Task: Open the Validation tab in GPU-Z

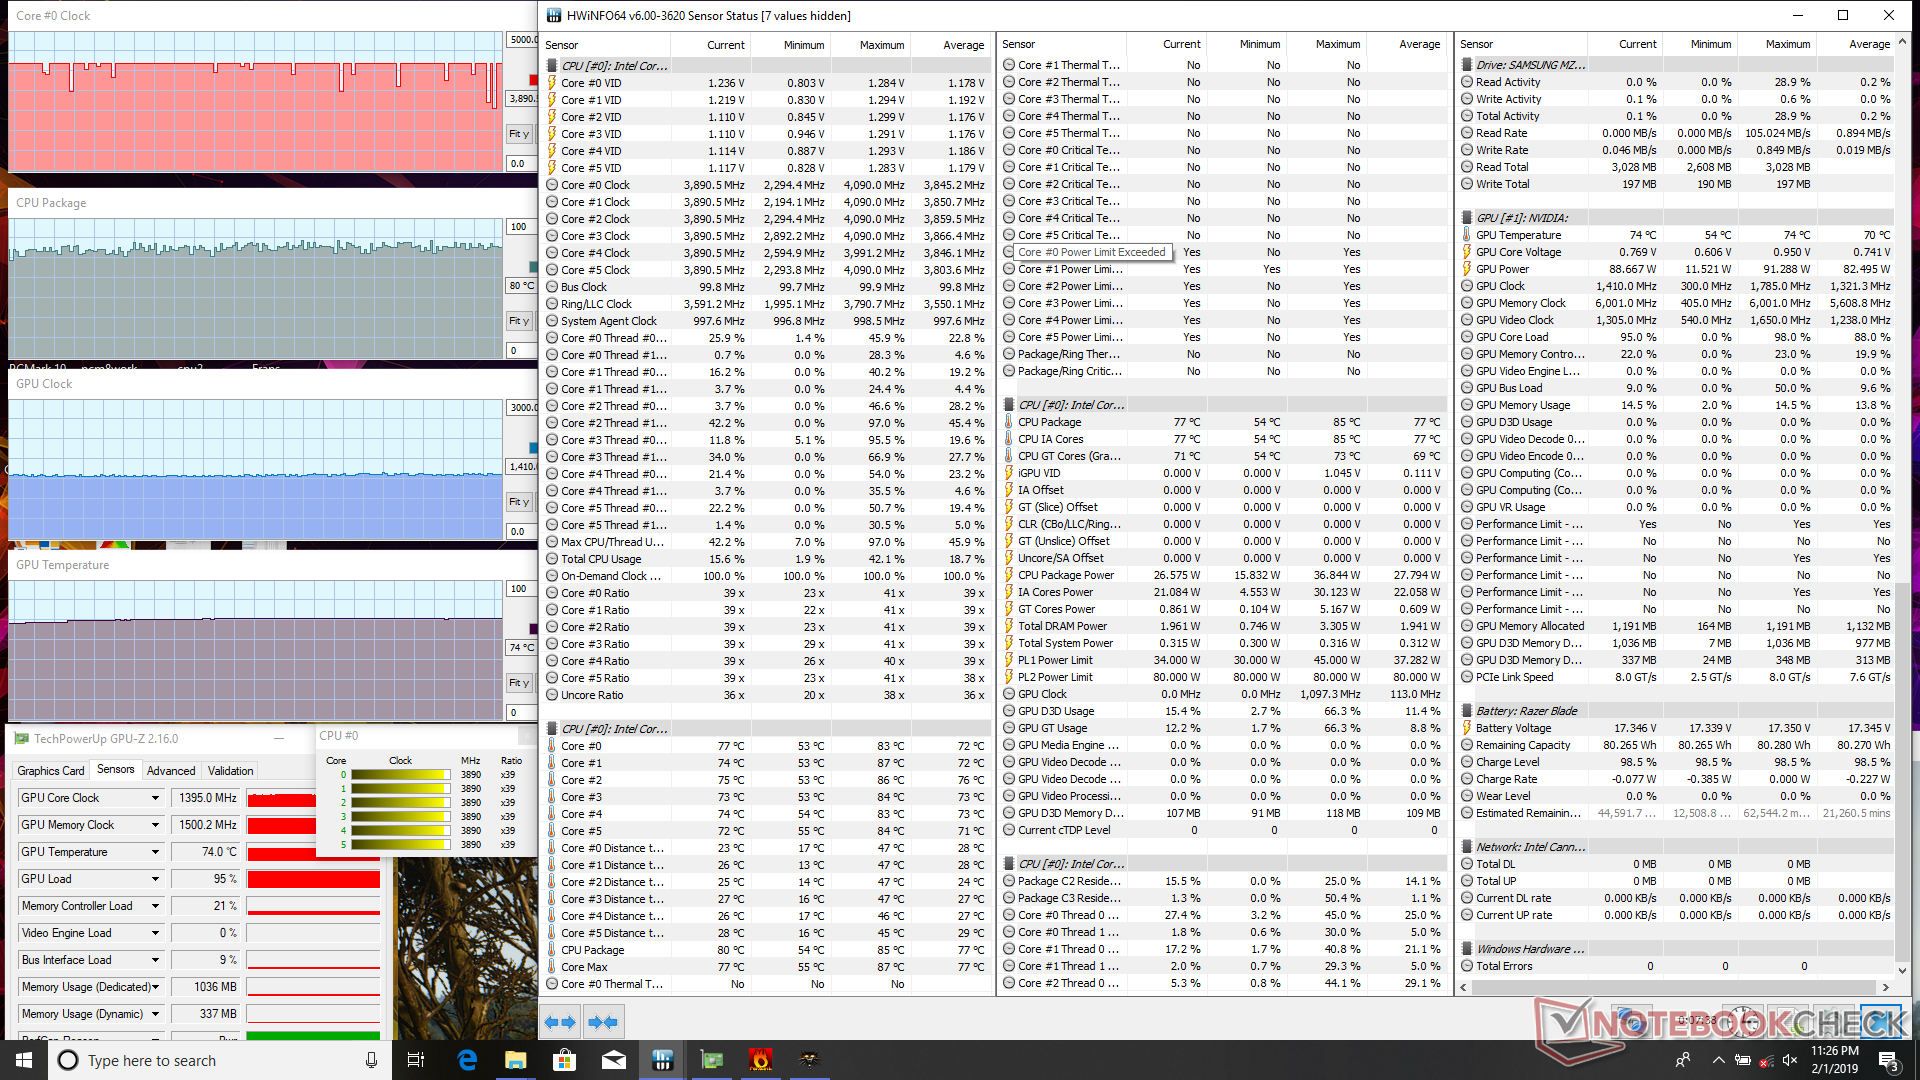Action: click(x=230, y=771)
